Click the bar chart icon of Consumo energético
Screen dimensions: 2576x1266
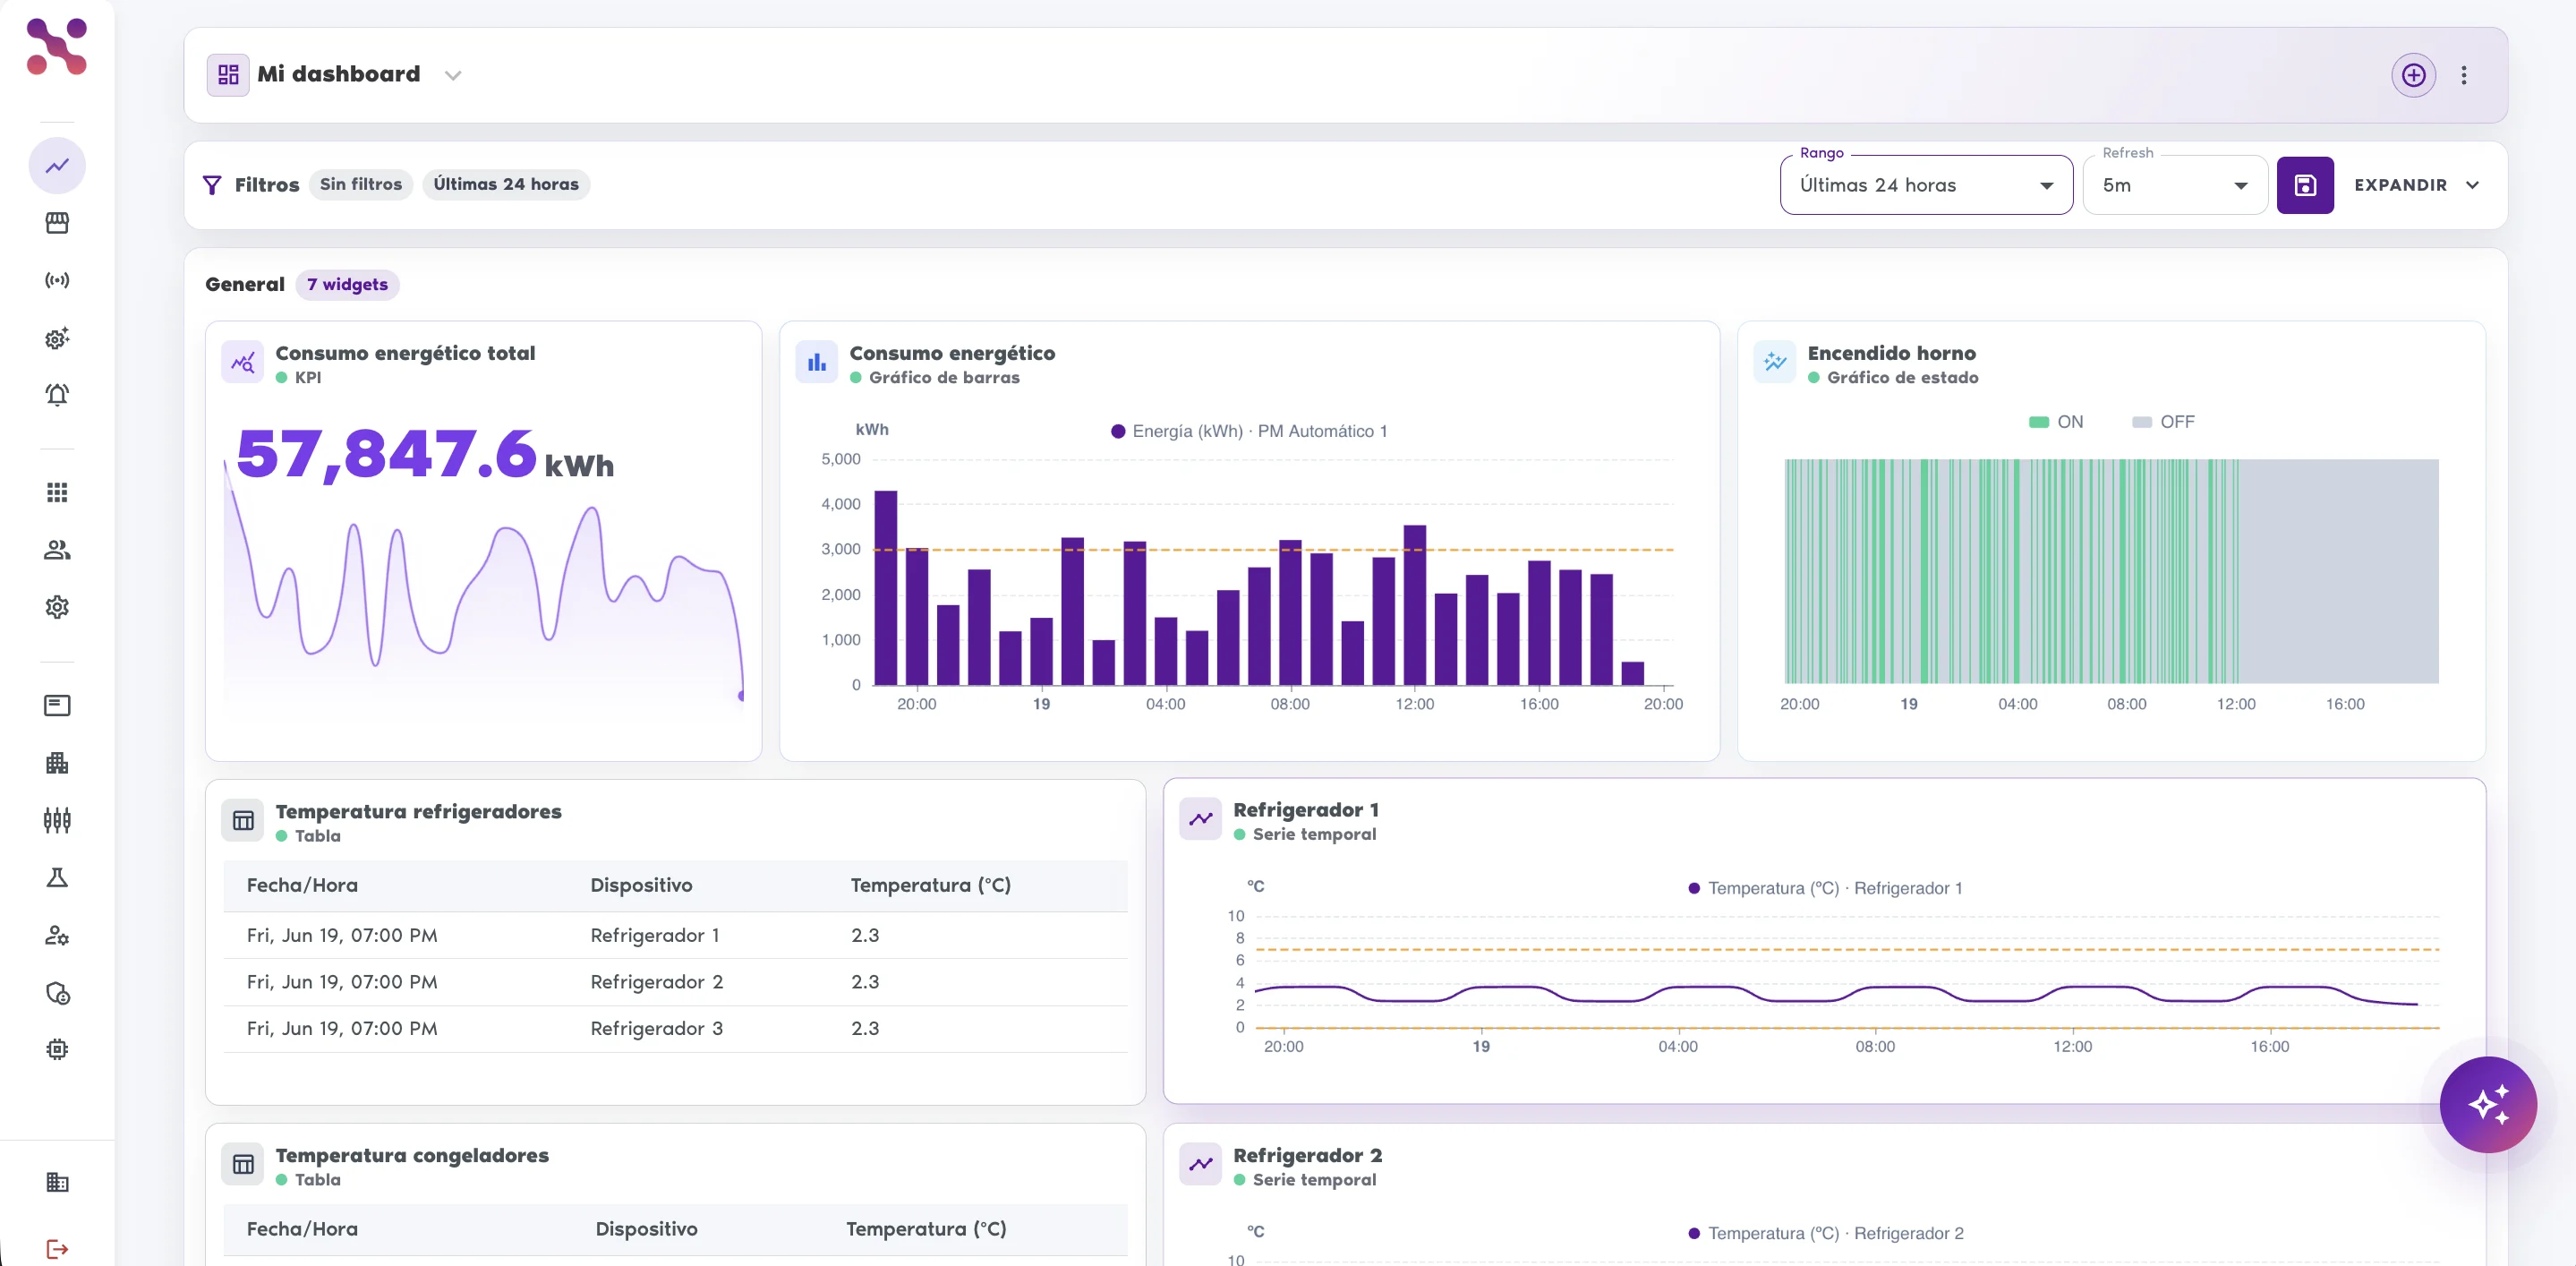816,362
